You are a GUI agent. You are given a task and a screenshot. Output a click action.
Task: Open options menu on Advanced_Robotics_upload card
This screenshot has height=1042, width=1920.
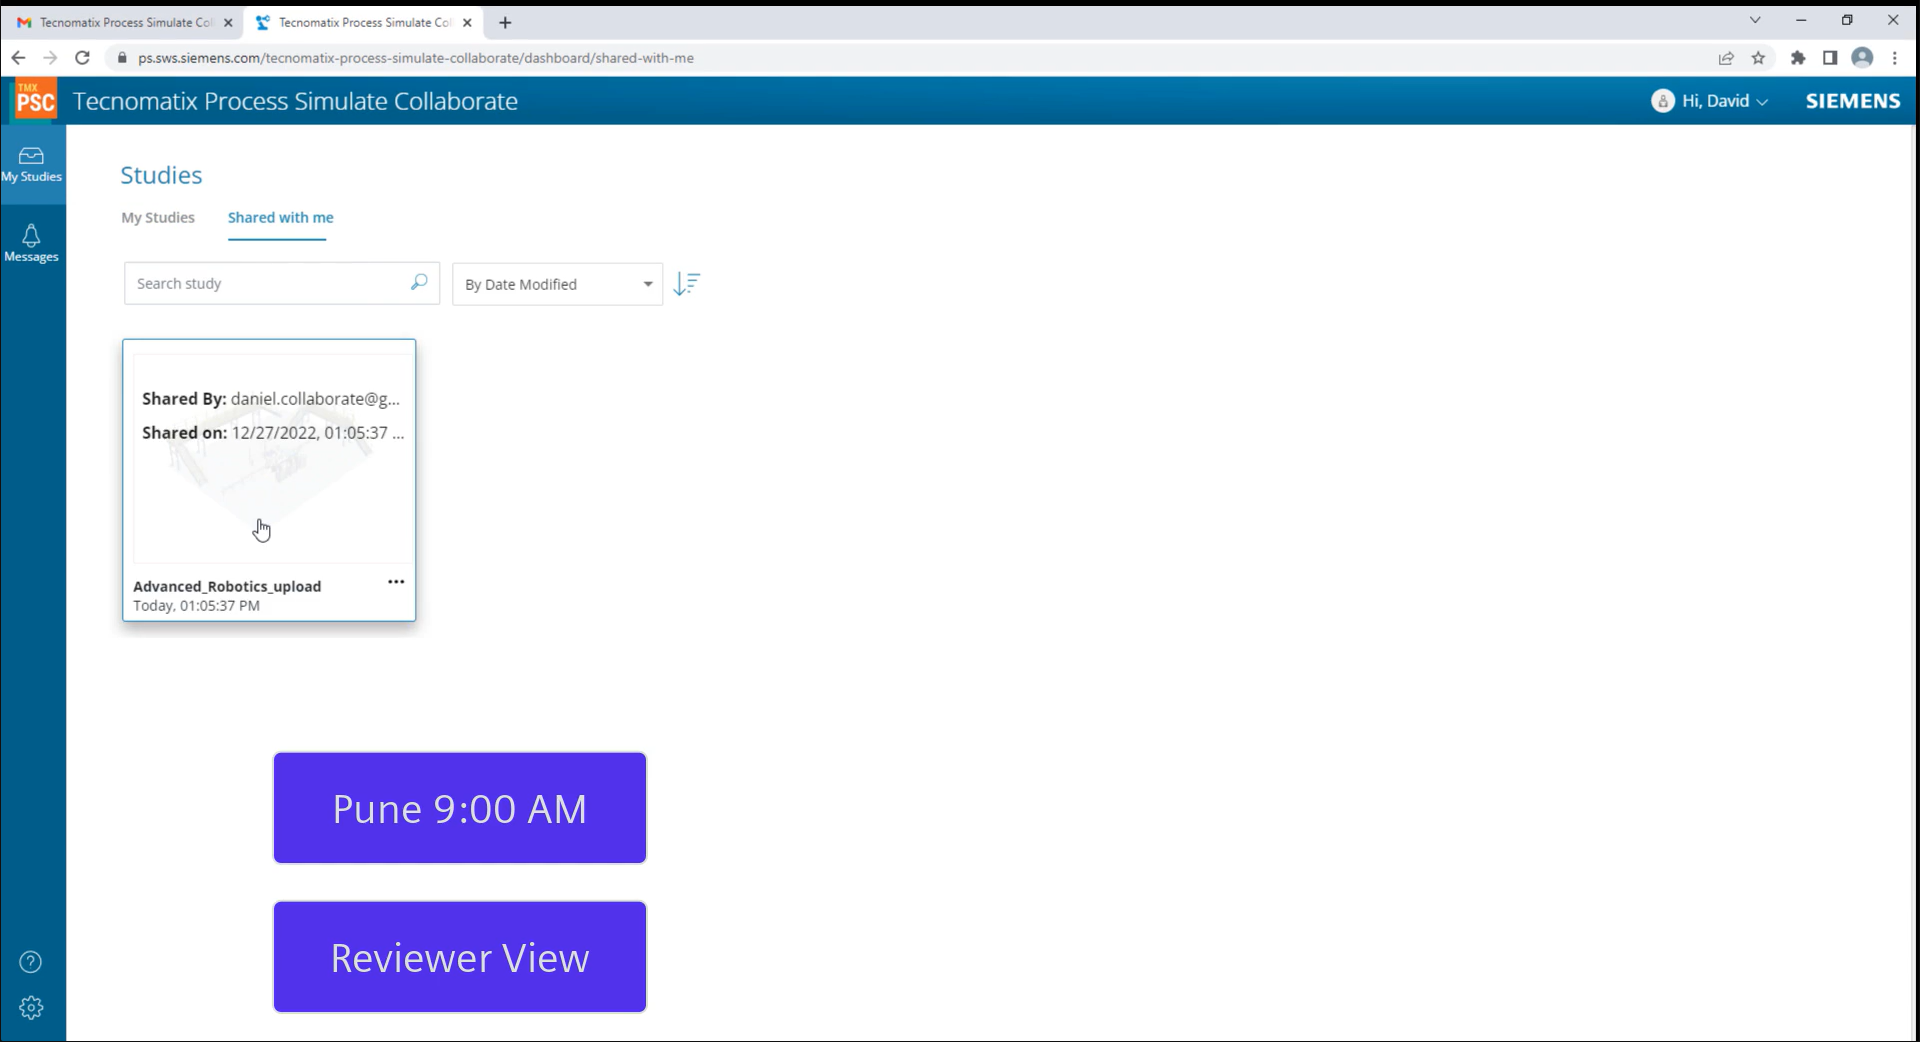pos(395,582)
